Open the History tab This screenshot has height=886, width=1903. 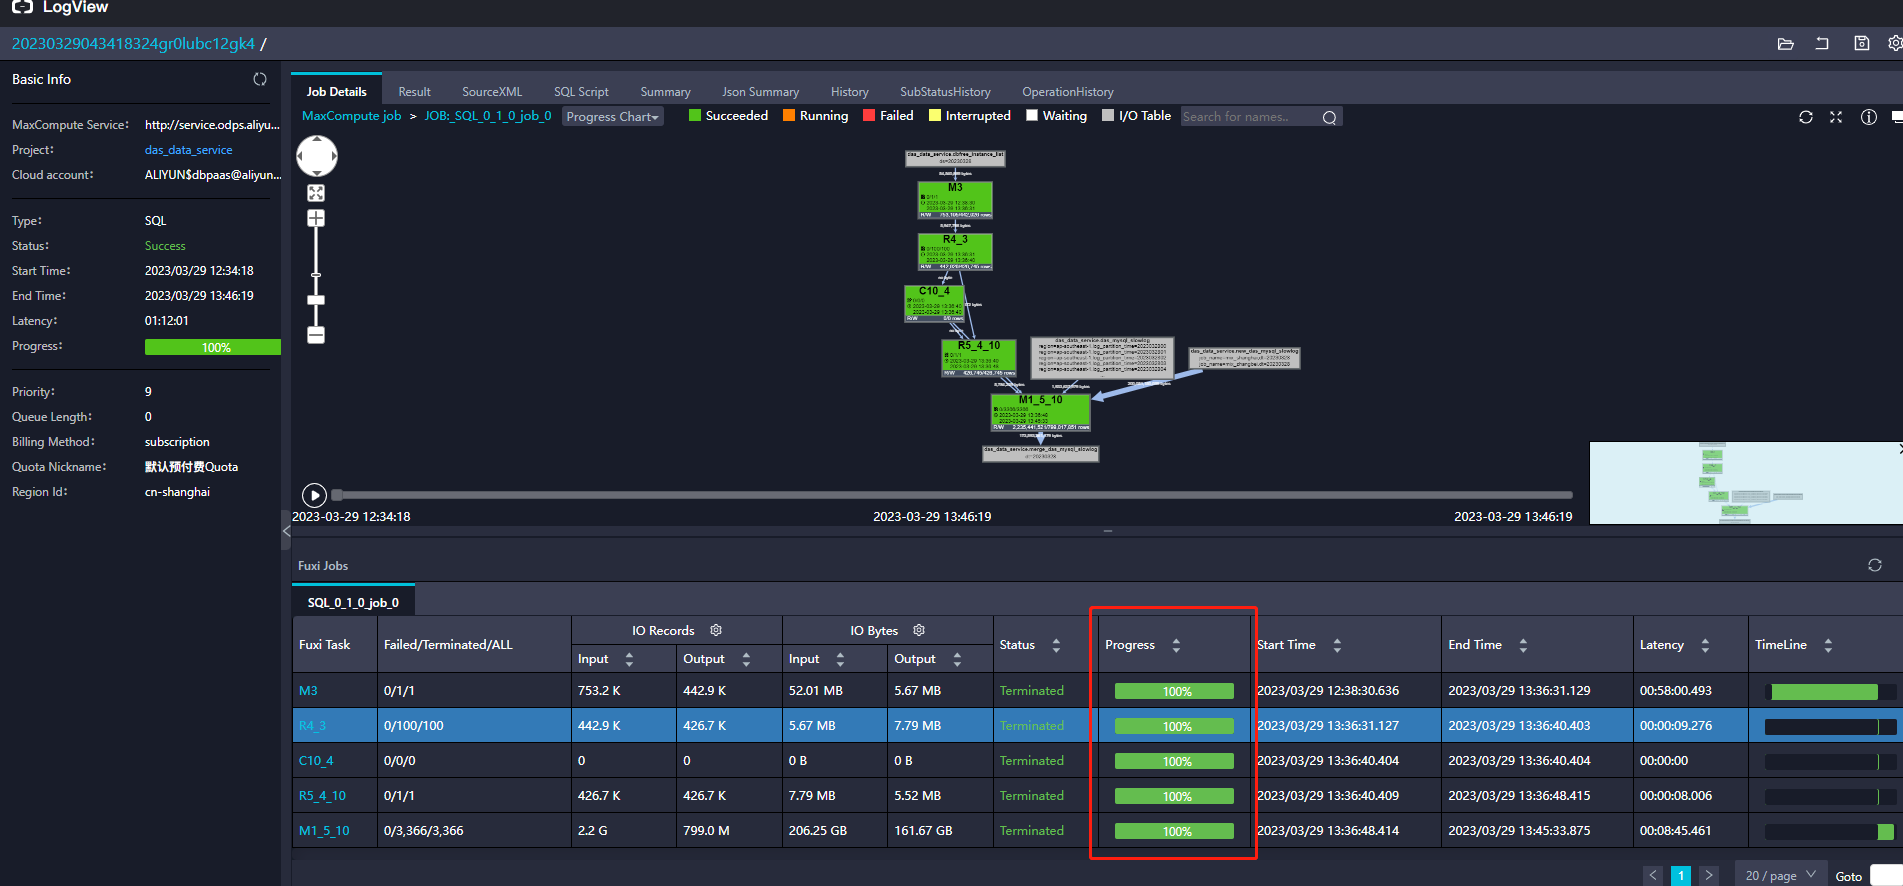point(849,92)
